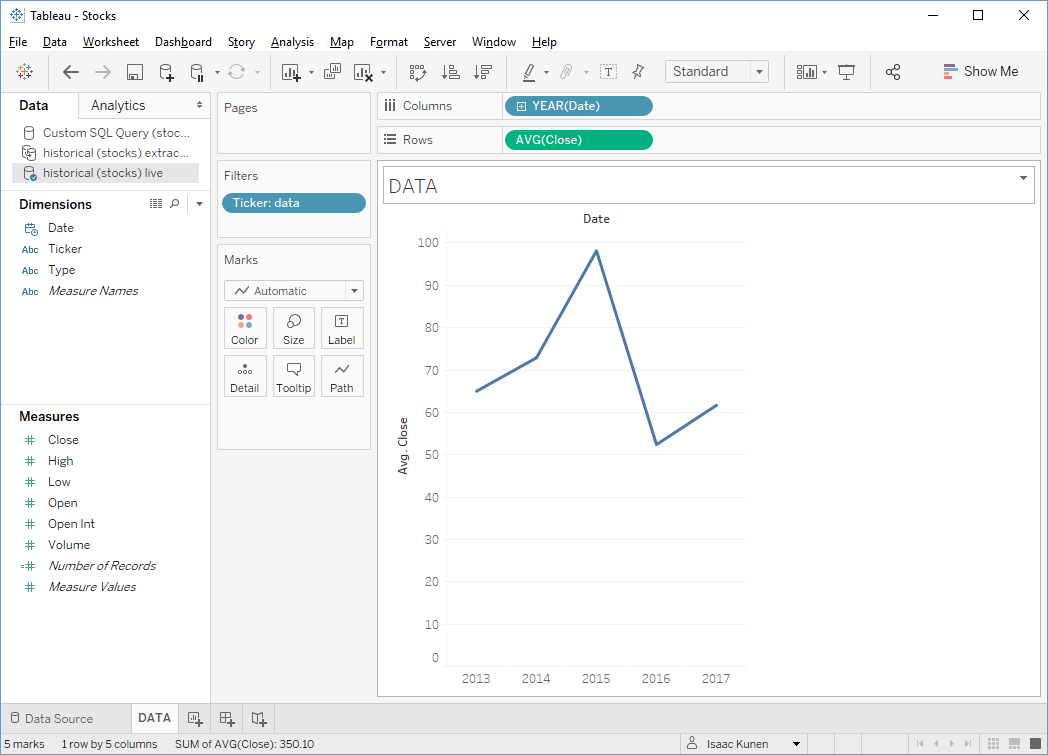Open the Standard fit dropdown

coord(716,71)
